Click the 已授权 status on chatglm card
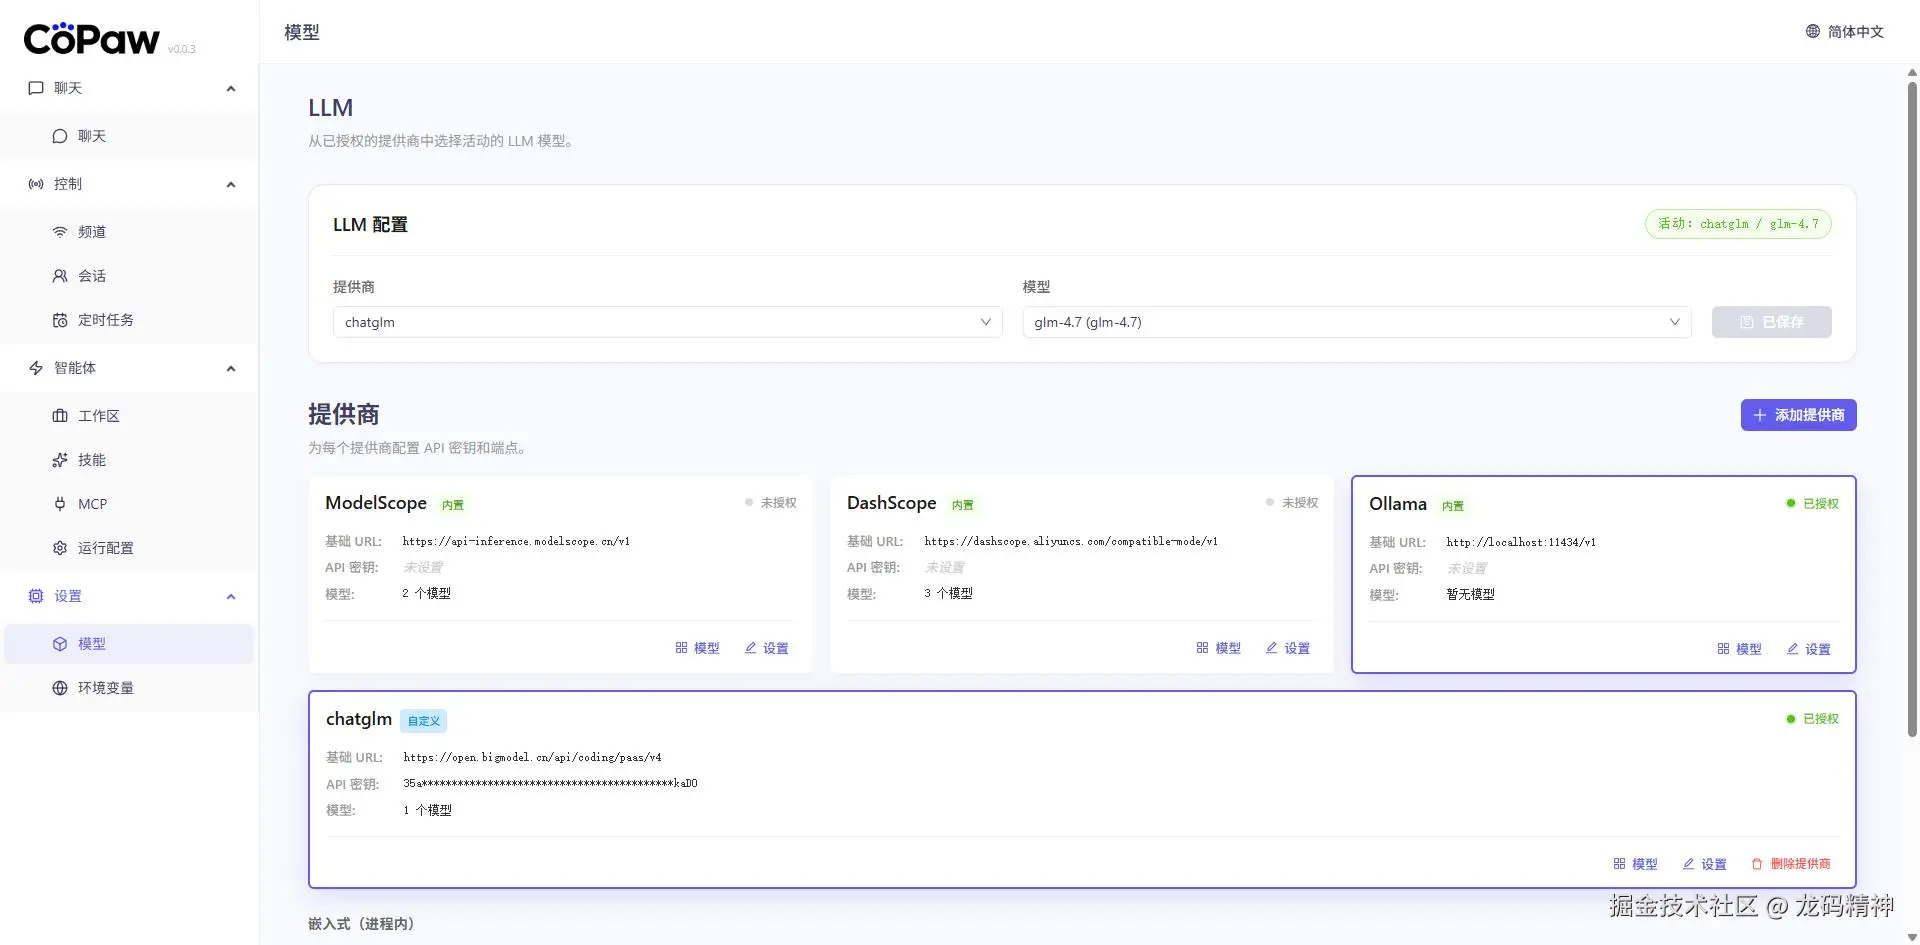The height and width of the screenshot is (945, 1920). [1812, 718]
